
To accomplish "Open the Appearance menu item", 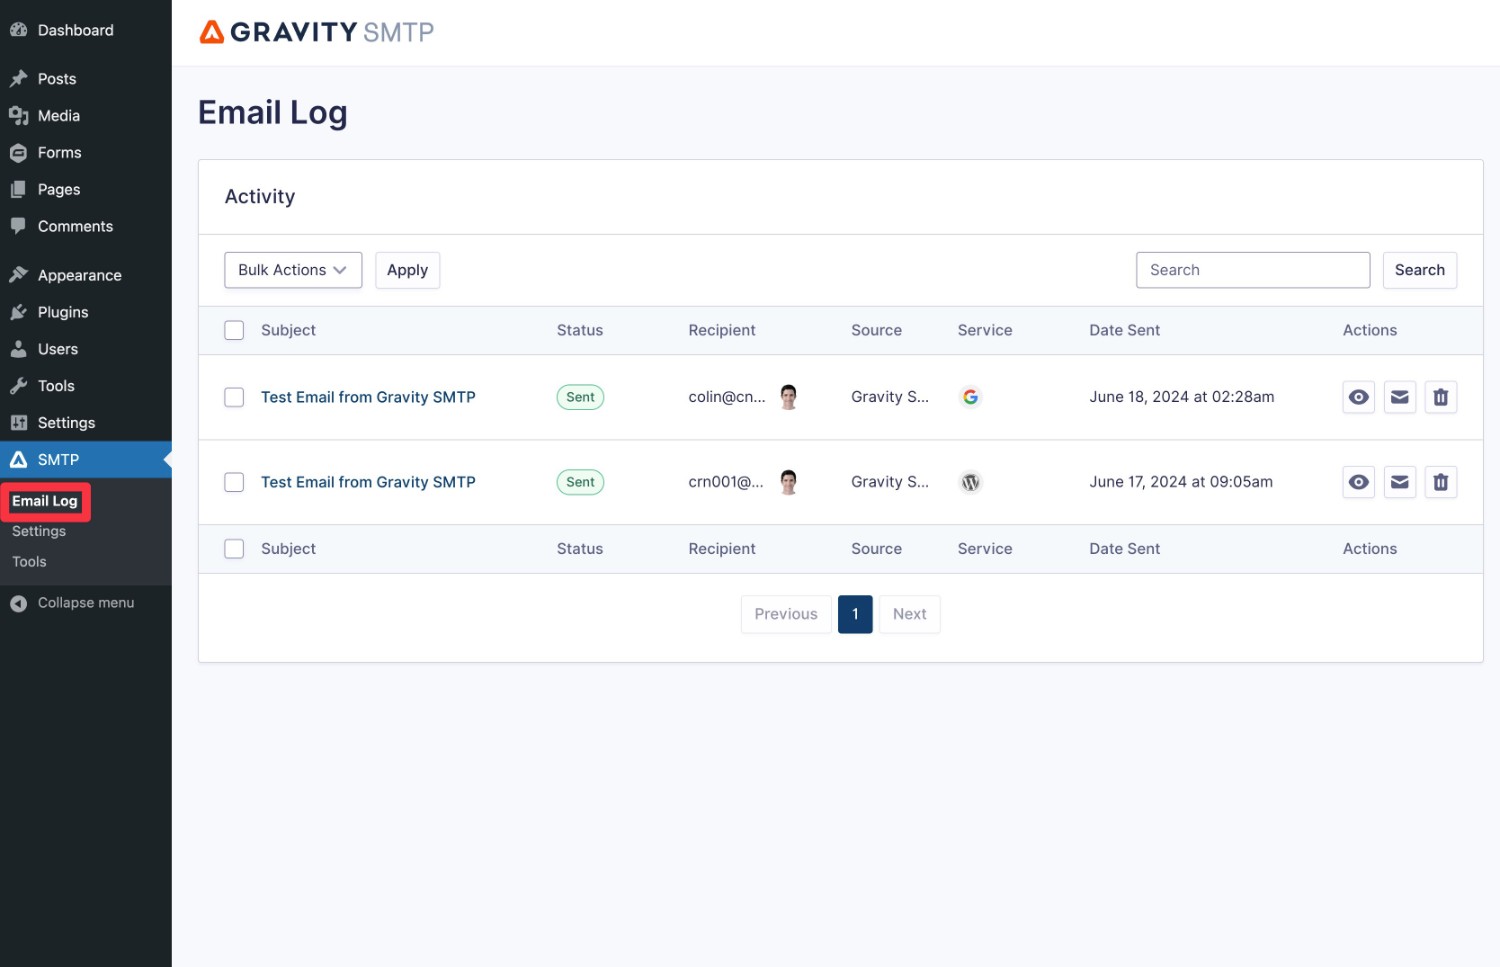I will (86, 275).
